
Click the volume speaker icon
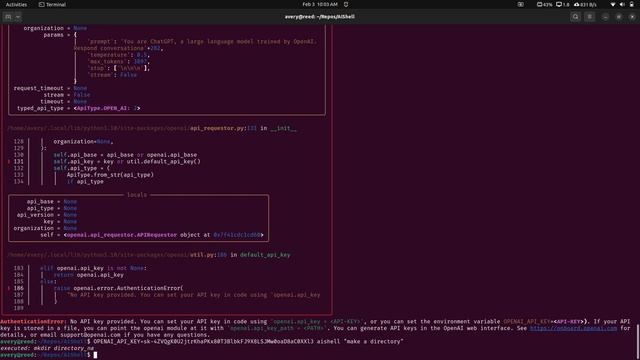tap(622, 4)
